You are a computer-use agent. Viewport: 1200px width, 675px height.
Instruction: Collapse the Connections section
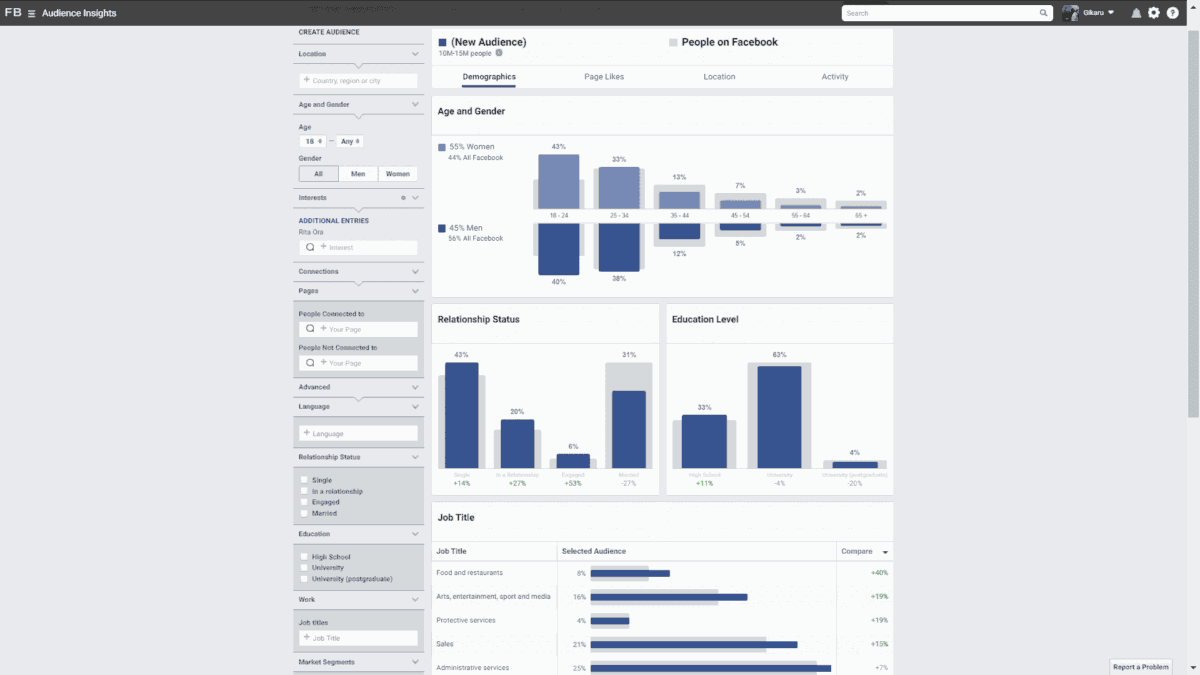(415, 272)
